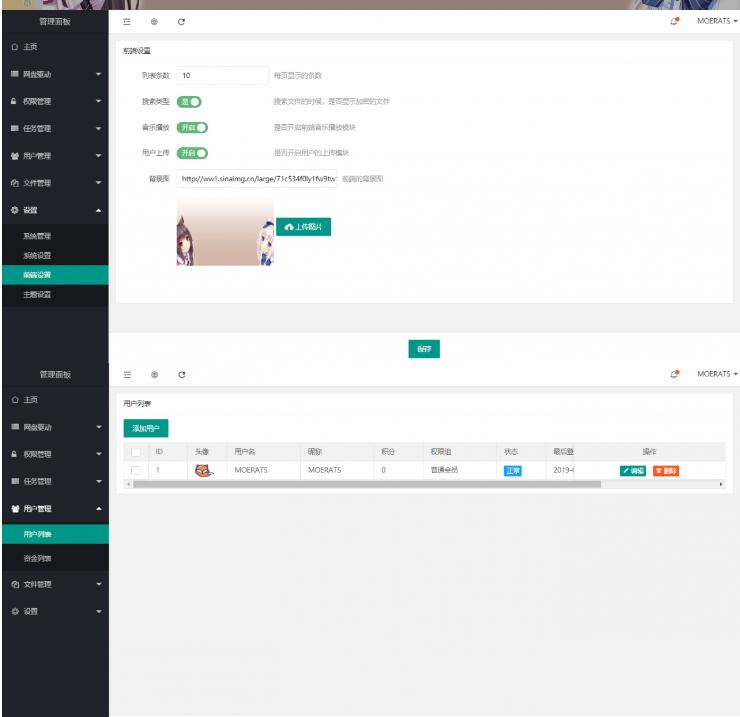Check the select-all checkbox in user table header

coord(136,452)
